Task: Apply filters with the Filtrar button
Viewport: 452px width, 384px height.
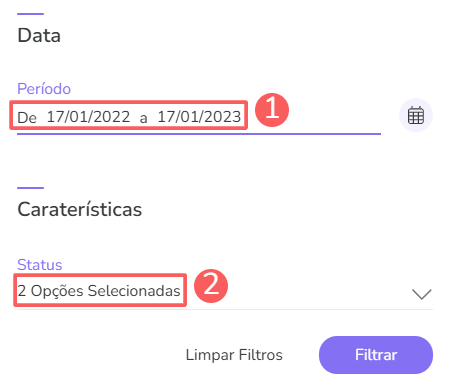Action: click(x=376, y=355)
